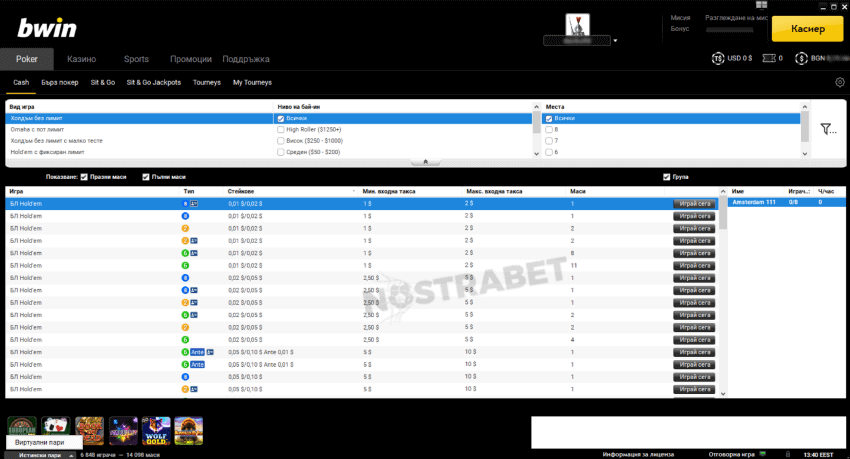Collapse the filter panel with the up chevron

pos(426,162)
